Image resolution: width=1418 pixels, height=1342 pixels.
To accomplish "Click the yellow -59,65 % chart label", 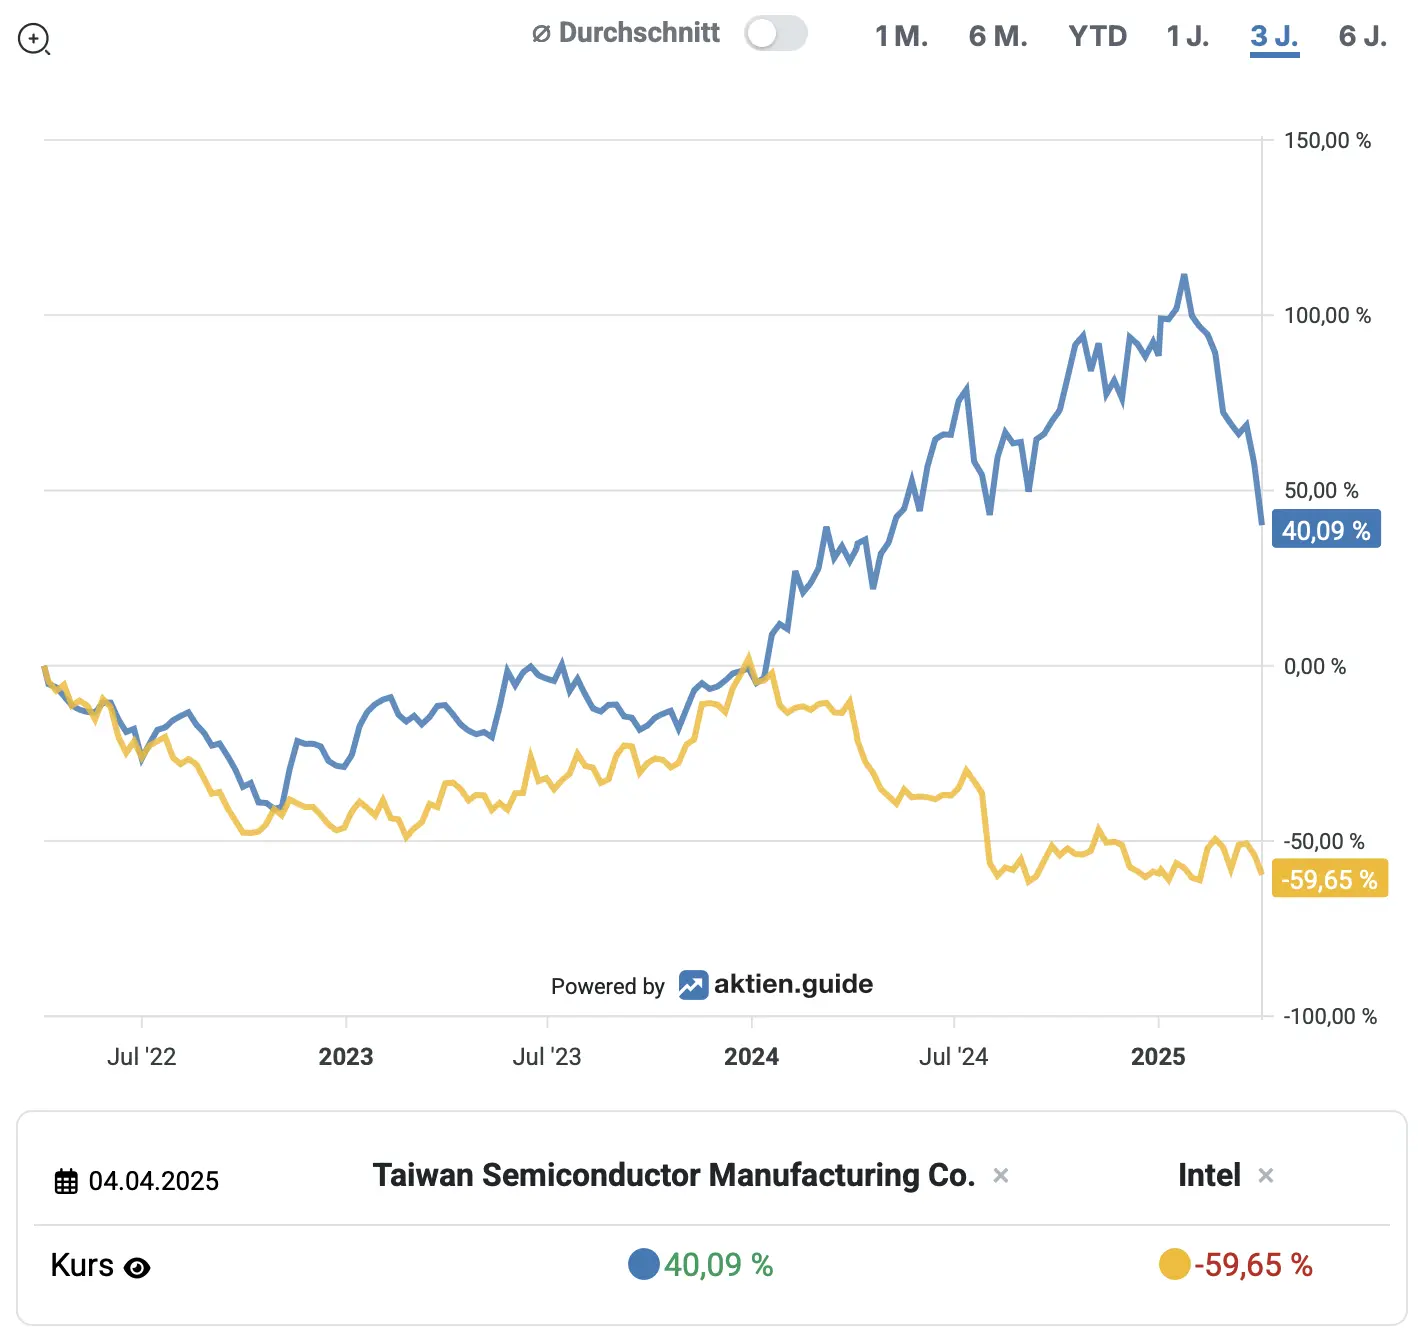I will click(1329, 879).
